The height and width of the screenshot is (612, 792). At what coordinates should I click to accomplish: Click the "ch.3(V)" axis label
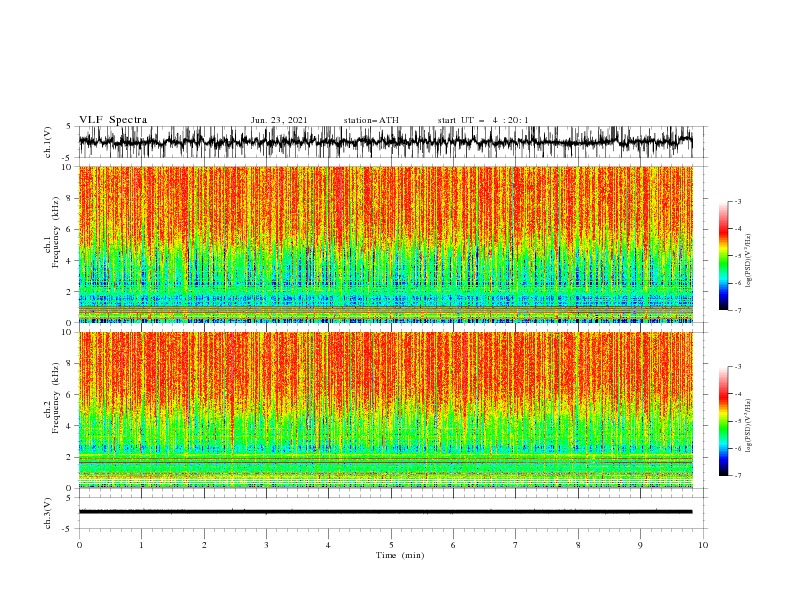(48, 513)
